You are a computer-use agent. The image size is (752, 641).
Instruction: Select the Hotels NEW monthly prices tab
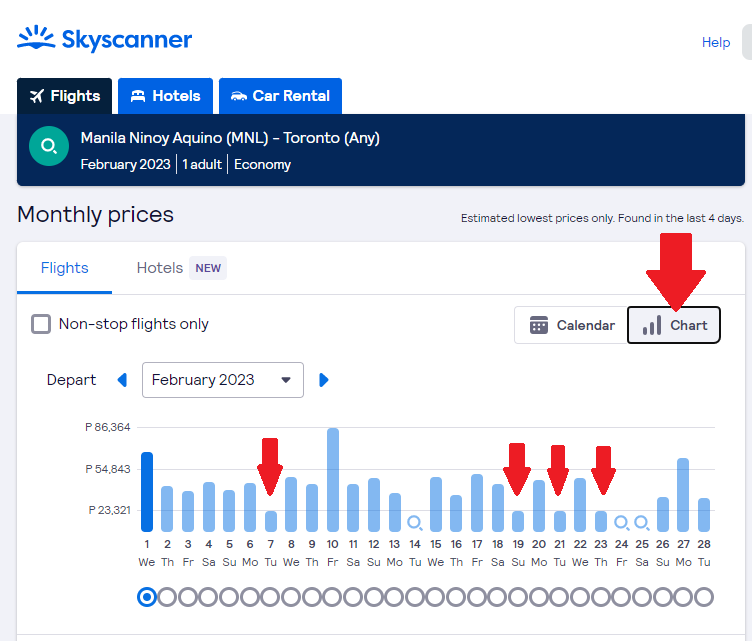[181, 268]
